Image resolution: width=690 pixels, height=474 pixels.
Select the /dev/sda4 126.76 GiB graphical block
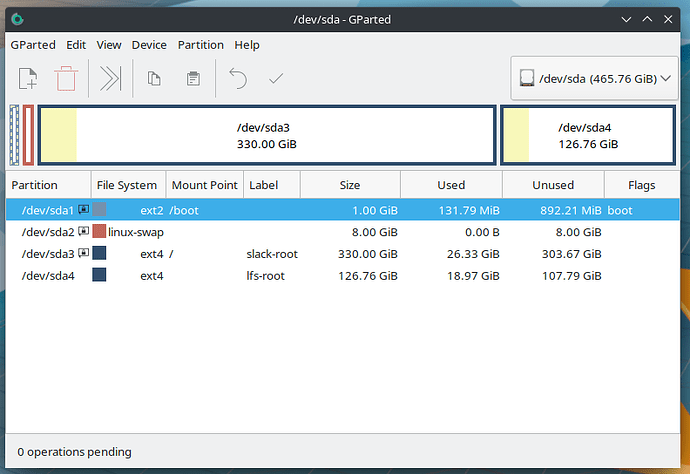[x=588, y=135]
